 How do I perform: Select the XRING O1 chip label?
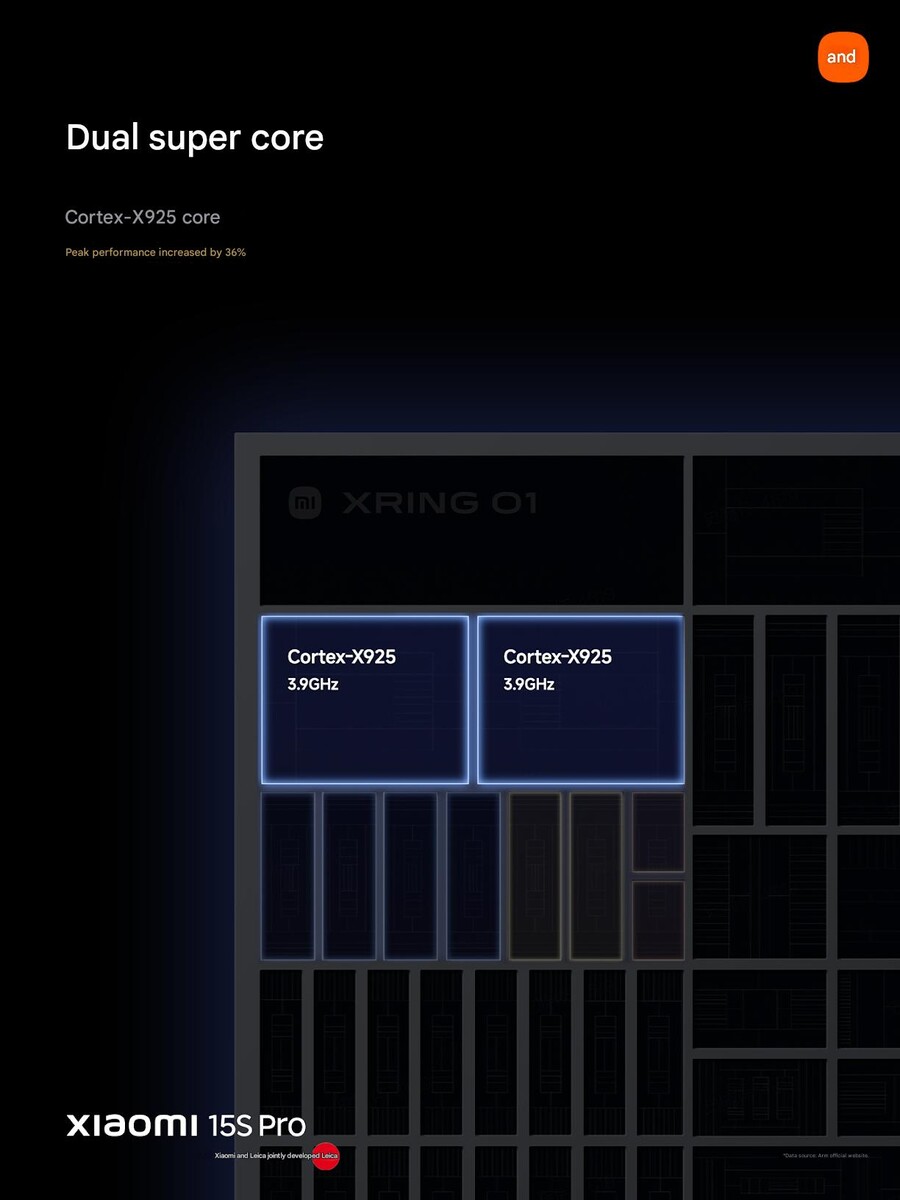(x=439, y=502)
